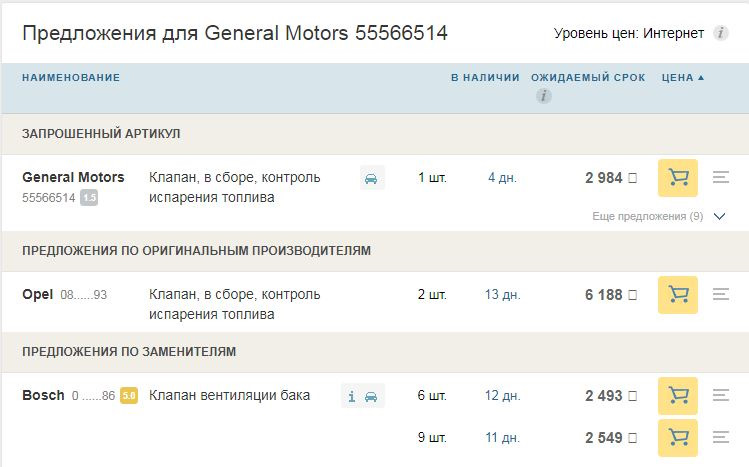
Task: Add Opel valve to cart
Action: pos(678,295)
